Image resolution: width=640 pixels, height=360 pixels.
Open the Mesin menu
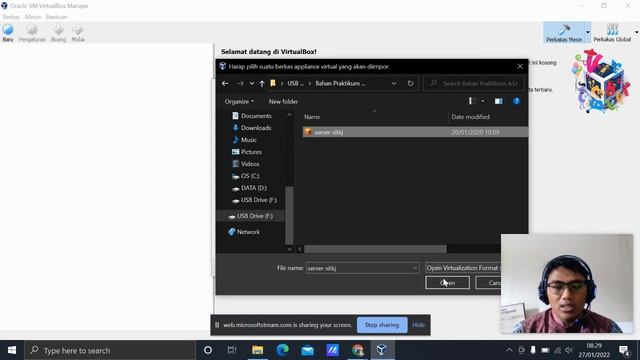[33, 17]
